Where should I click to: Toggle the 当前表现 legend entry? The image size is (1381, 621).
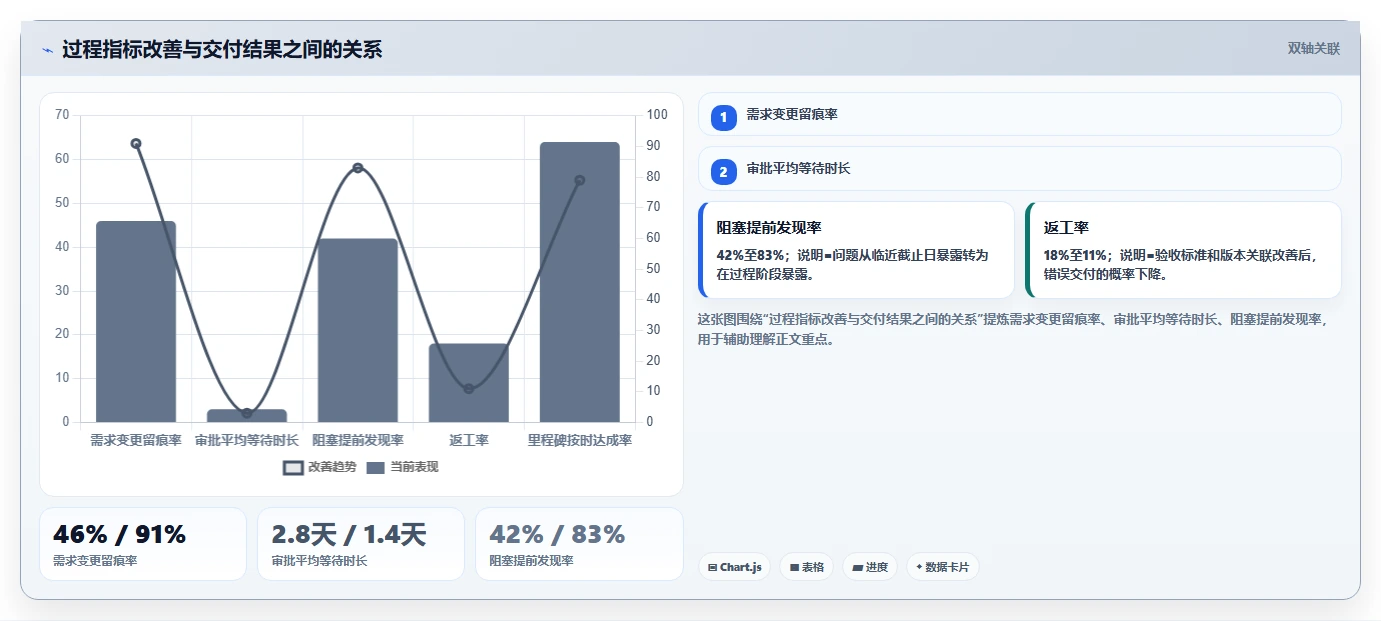pos(402,467)
